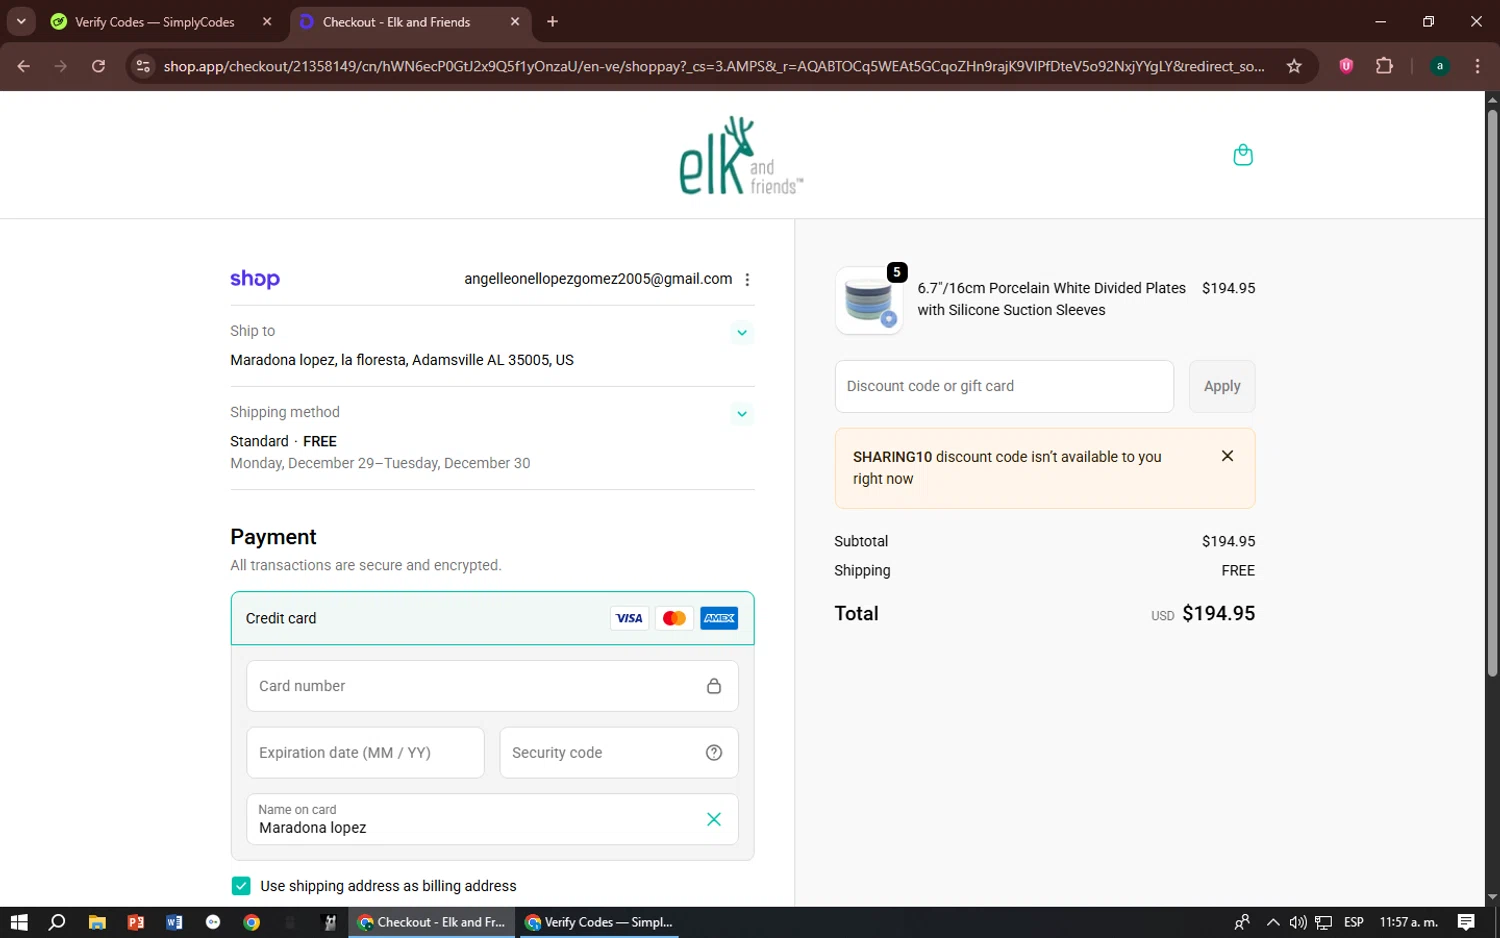Open a new browser tab
This screenshot has height=938, width=1500.
(x=552, y=21)
